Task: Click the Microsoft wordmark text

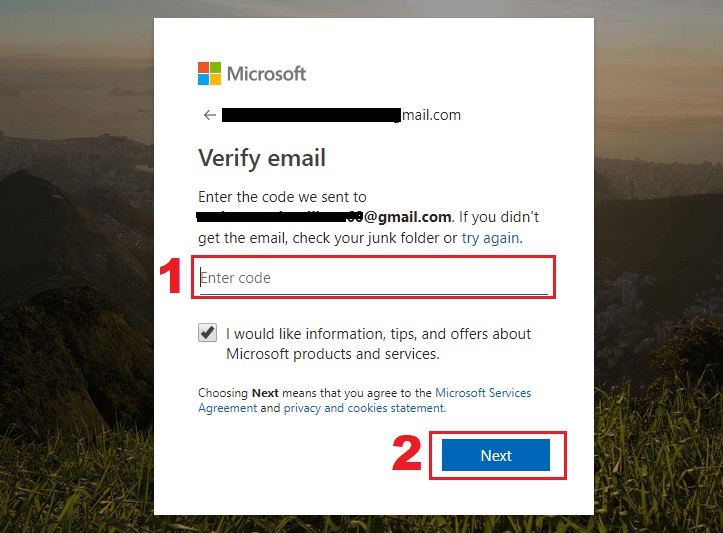Action: pyautogui.click(x=266, y=73)
